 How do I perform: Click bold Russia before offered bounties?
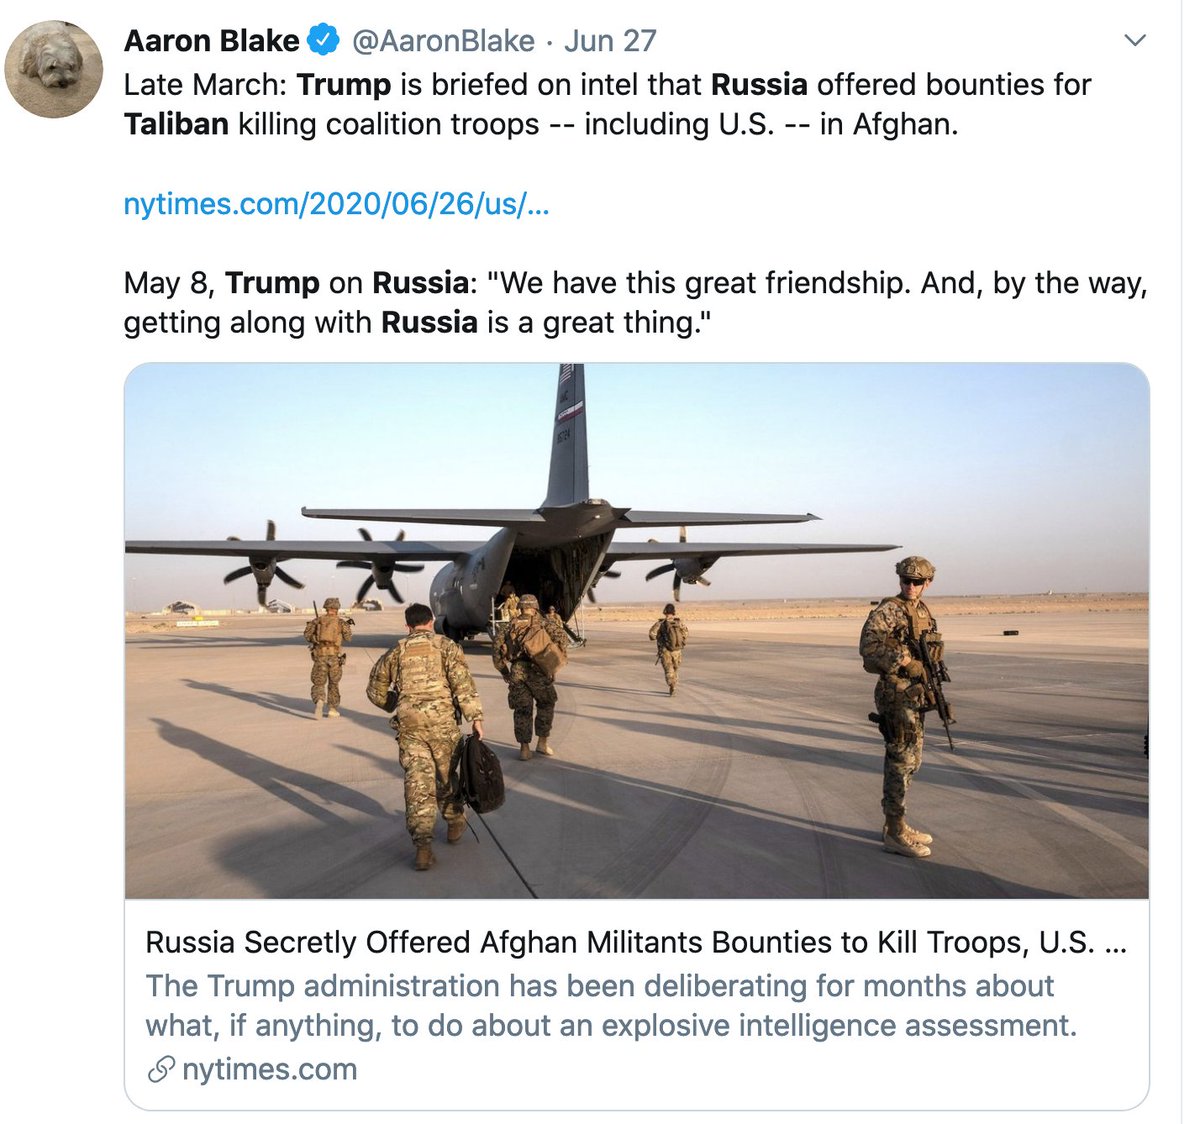[759, 85]
